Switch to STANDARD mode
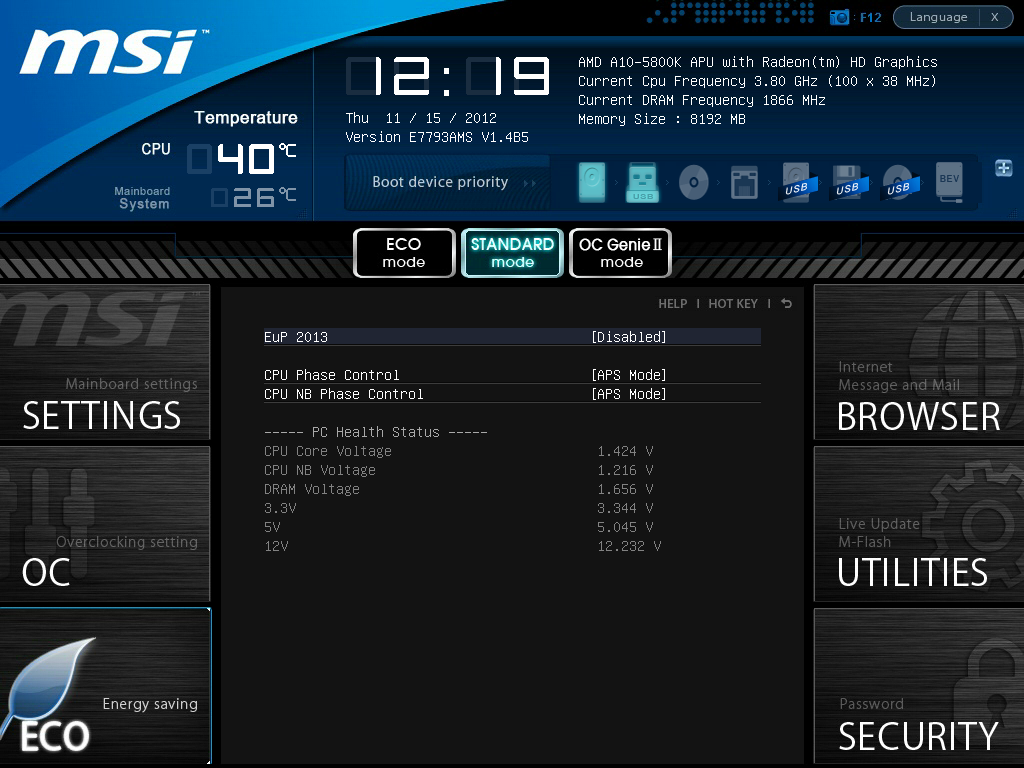This screenshot has width=1024, height=768. [x=512, y=253]
